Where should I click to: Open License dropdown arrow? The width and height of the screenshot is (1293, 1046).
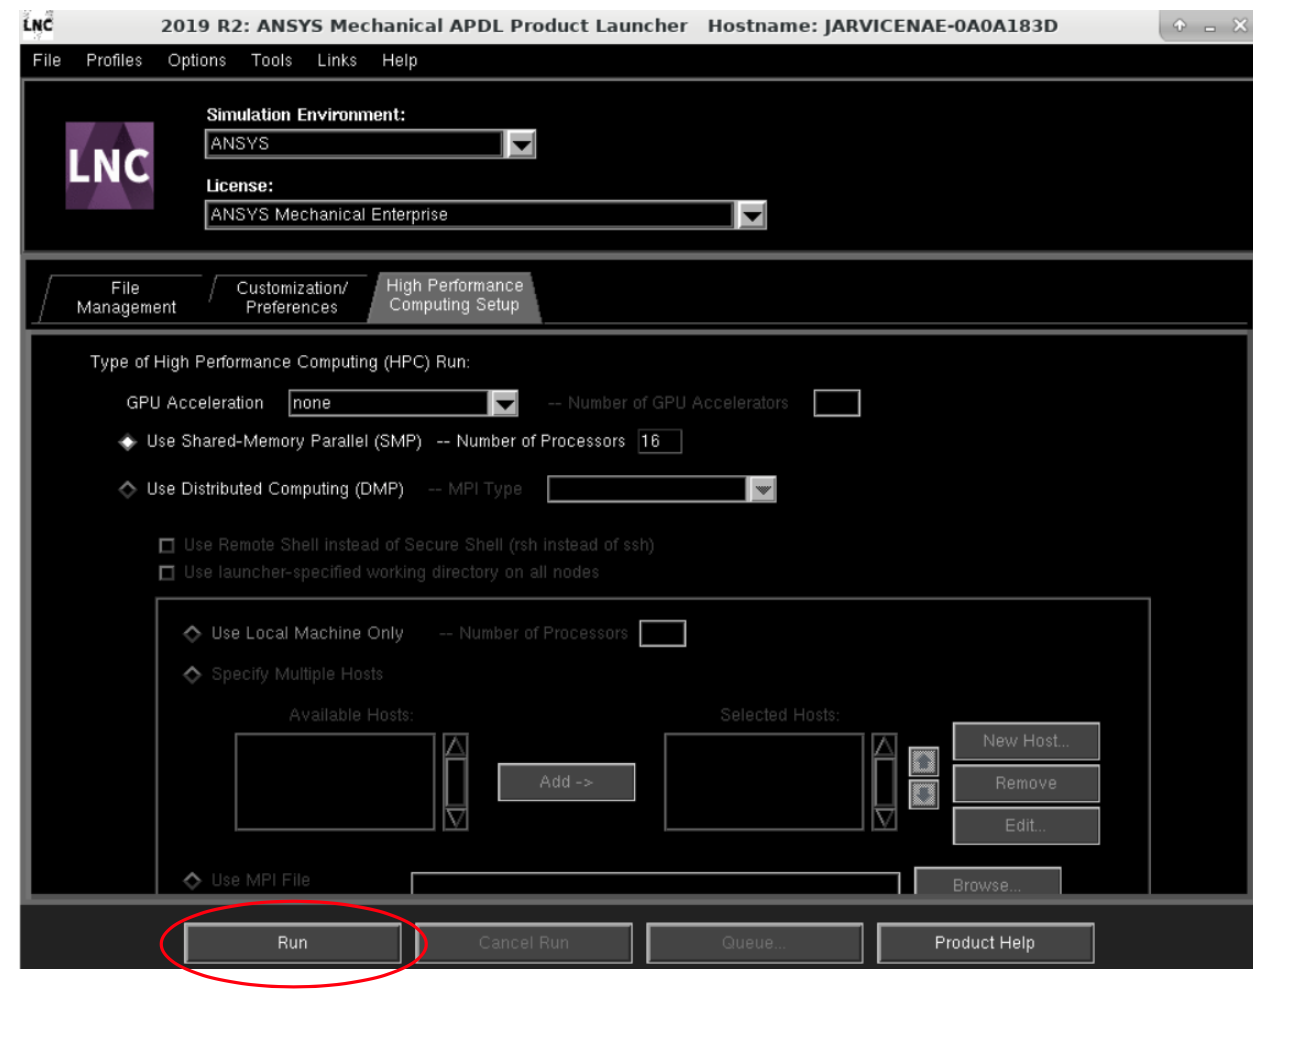(751, 215)
